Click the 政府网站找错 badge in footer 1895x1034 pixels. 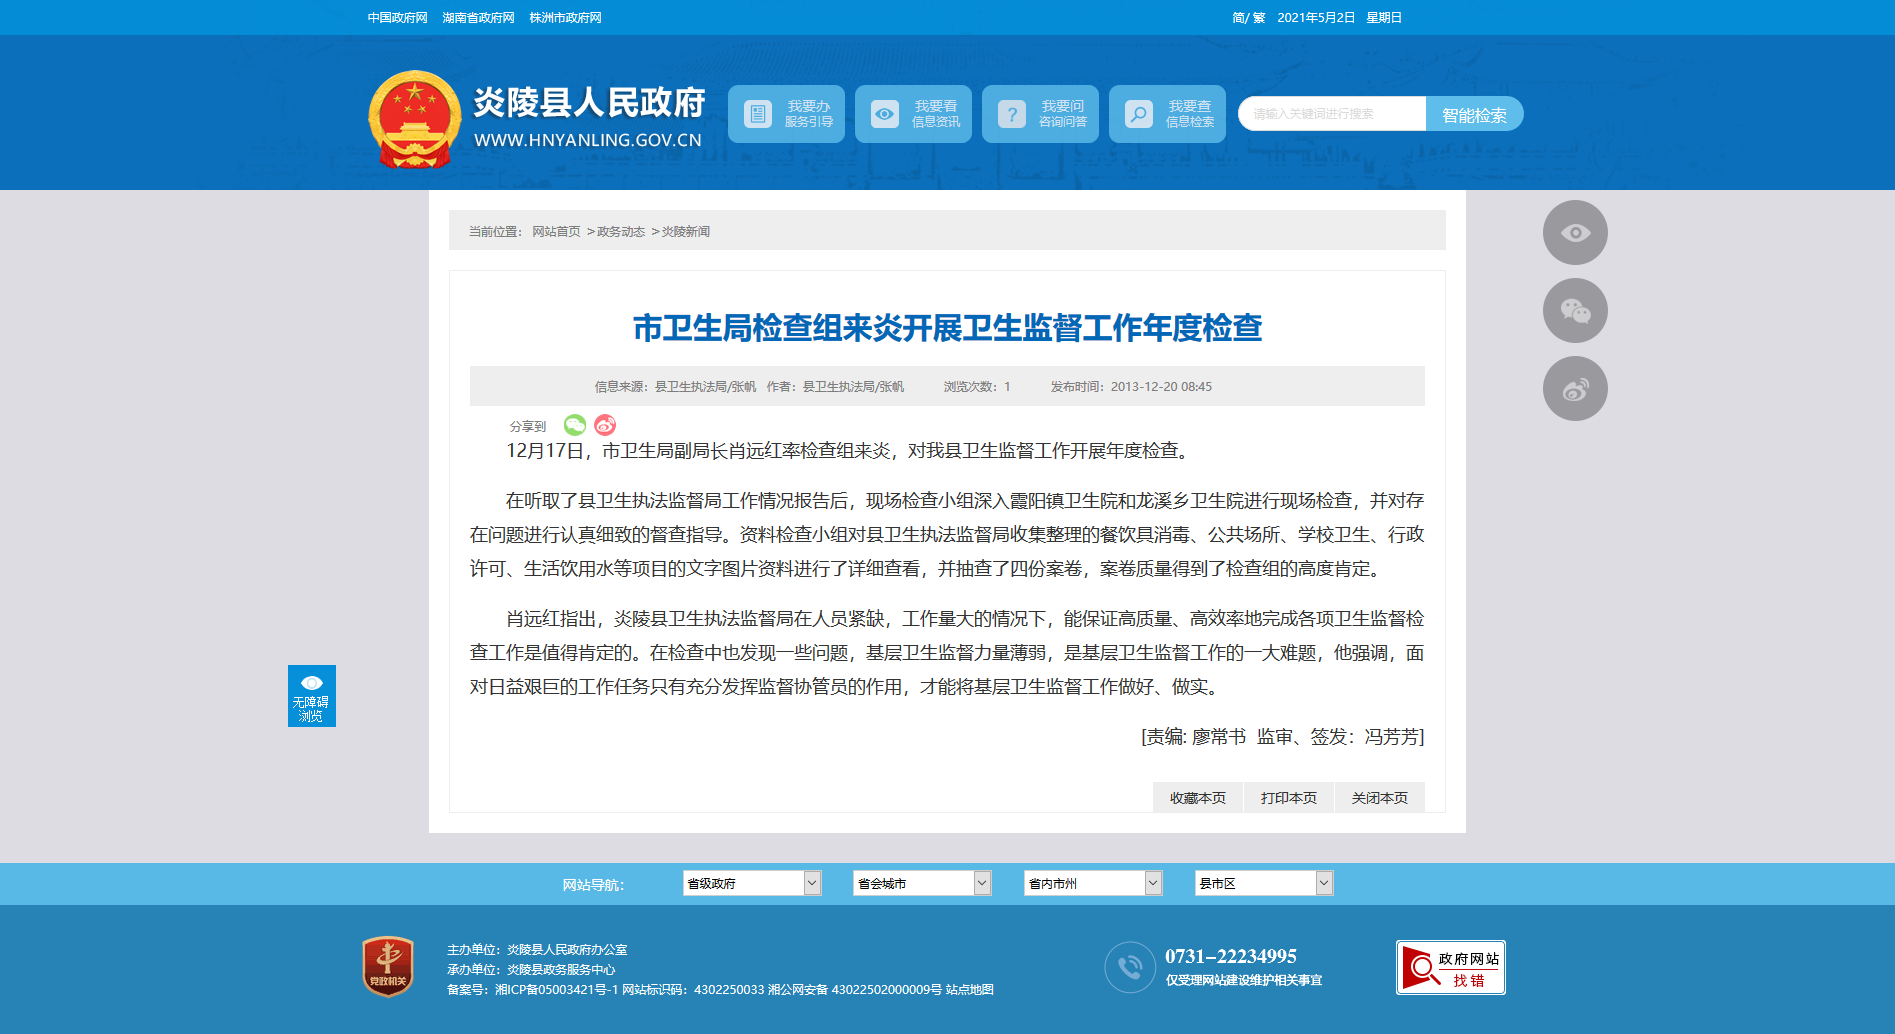click(x=1450, y=968)
